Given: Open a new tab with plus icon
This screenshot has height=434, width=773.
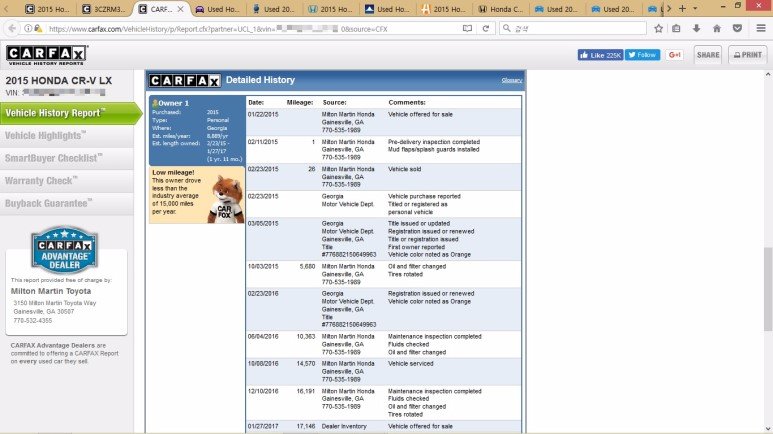Looking at the screenshot, I should coord(682,8).
